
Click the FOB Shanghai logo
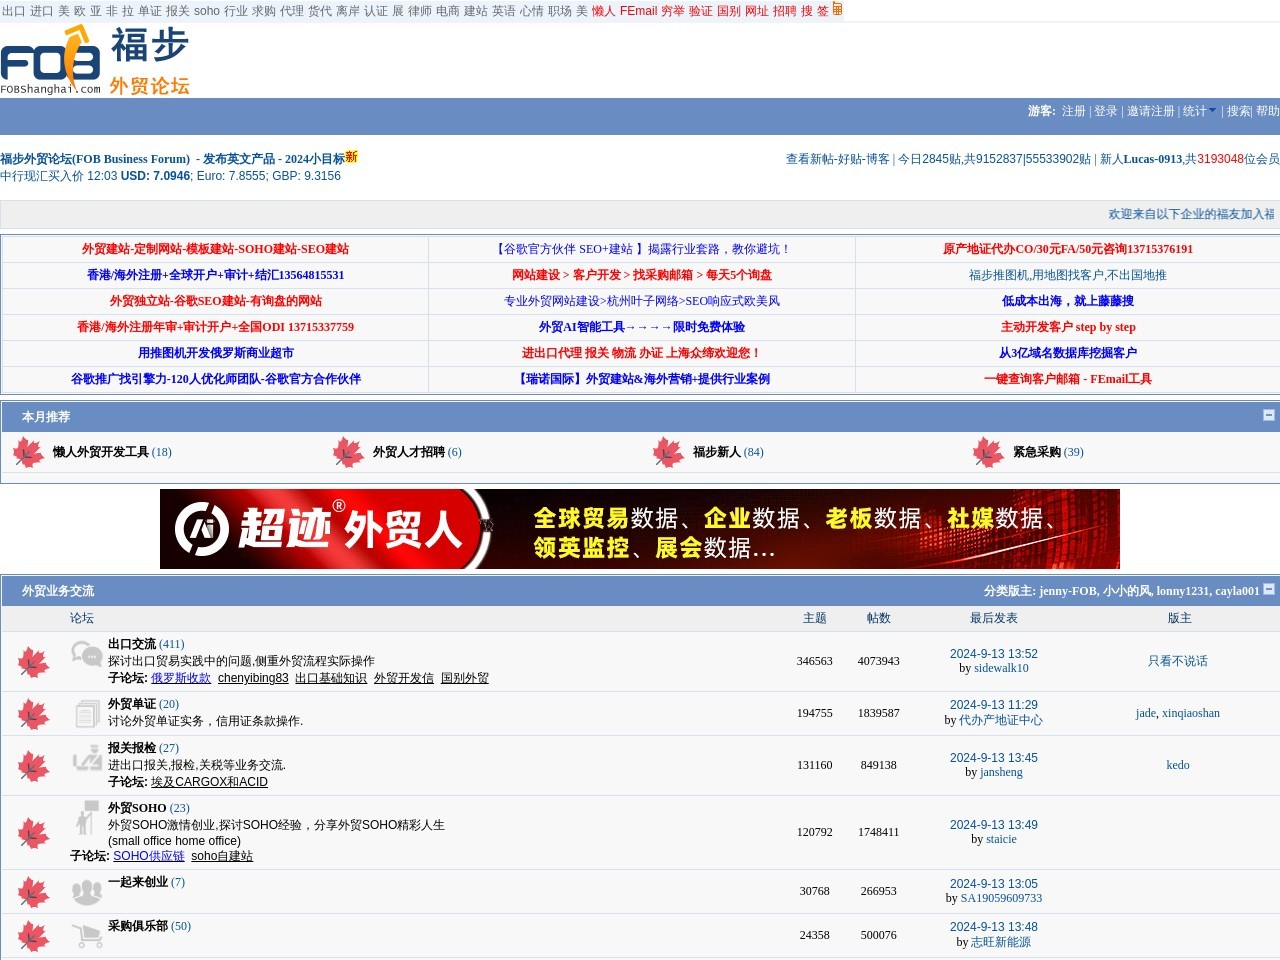click(50, 60)
